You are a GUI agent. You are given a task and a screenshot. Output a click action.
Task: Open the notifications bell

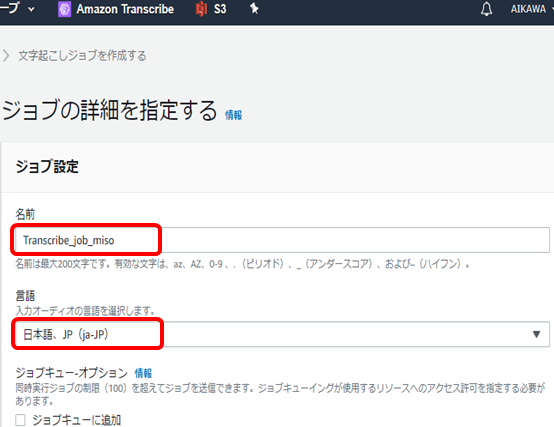(487, 9)
